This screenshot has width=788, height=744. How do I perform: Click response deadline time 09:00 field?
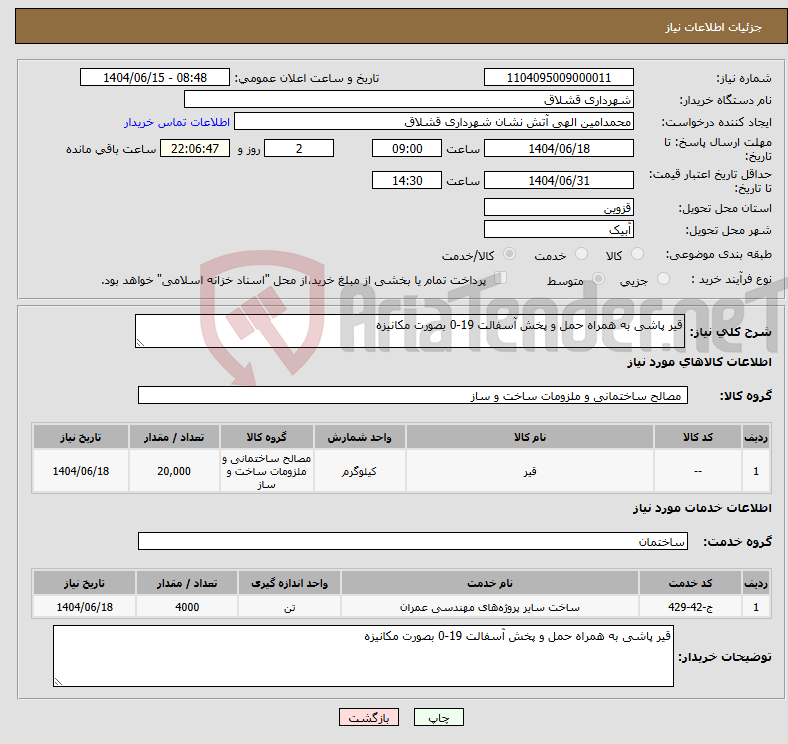[407, 148]
